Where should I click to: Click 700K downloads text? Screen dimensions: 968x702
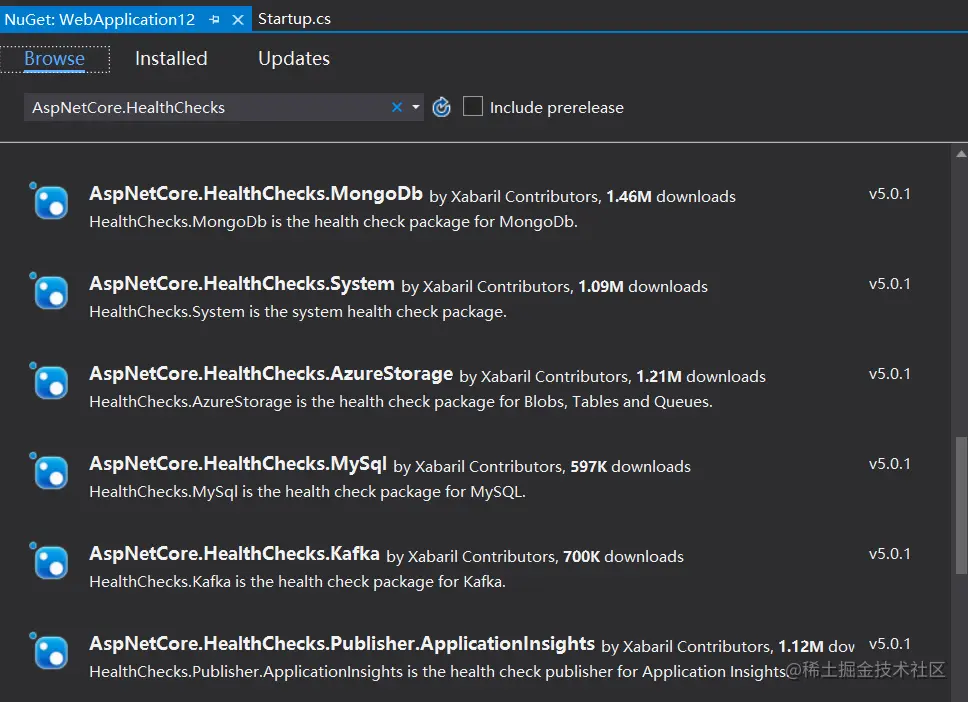(x=624, y=558)
